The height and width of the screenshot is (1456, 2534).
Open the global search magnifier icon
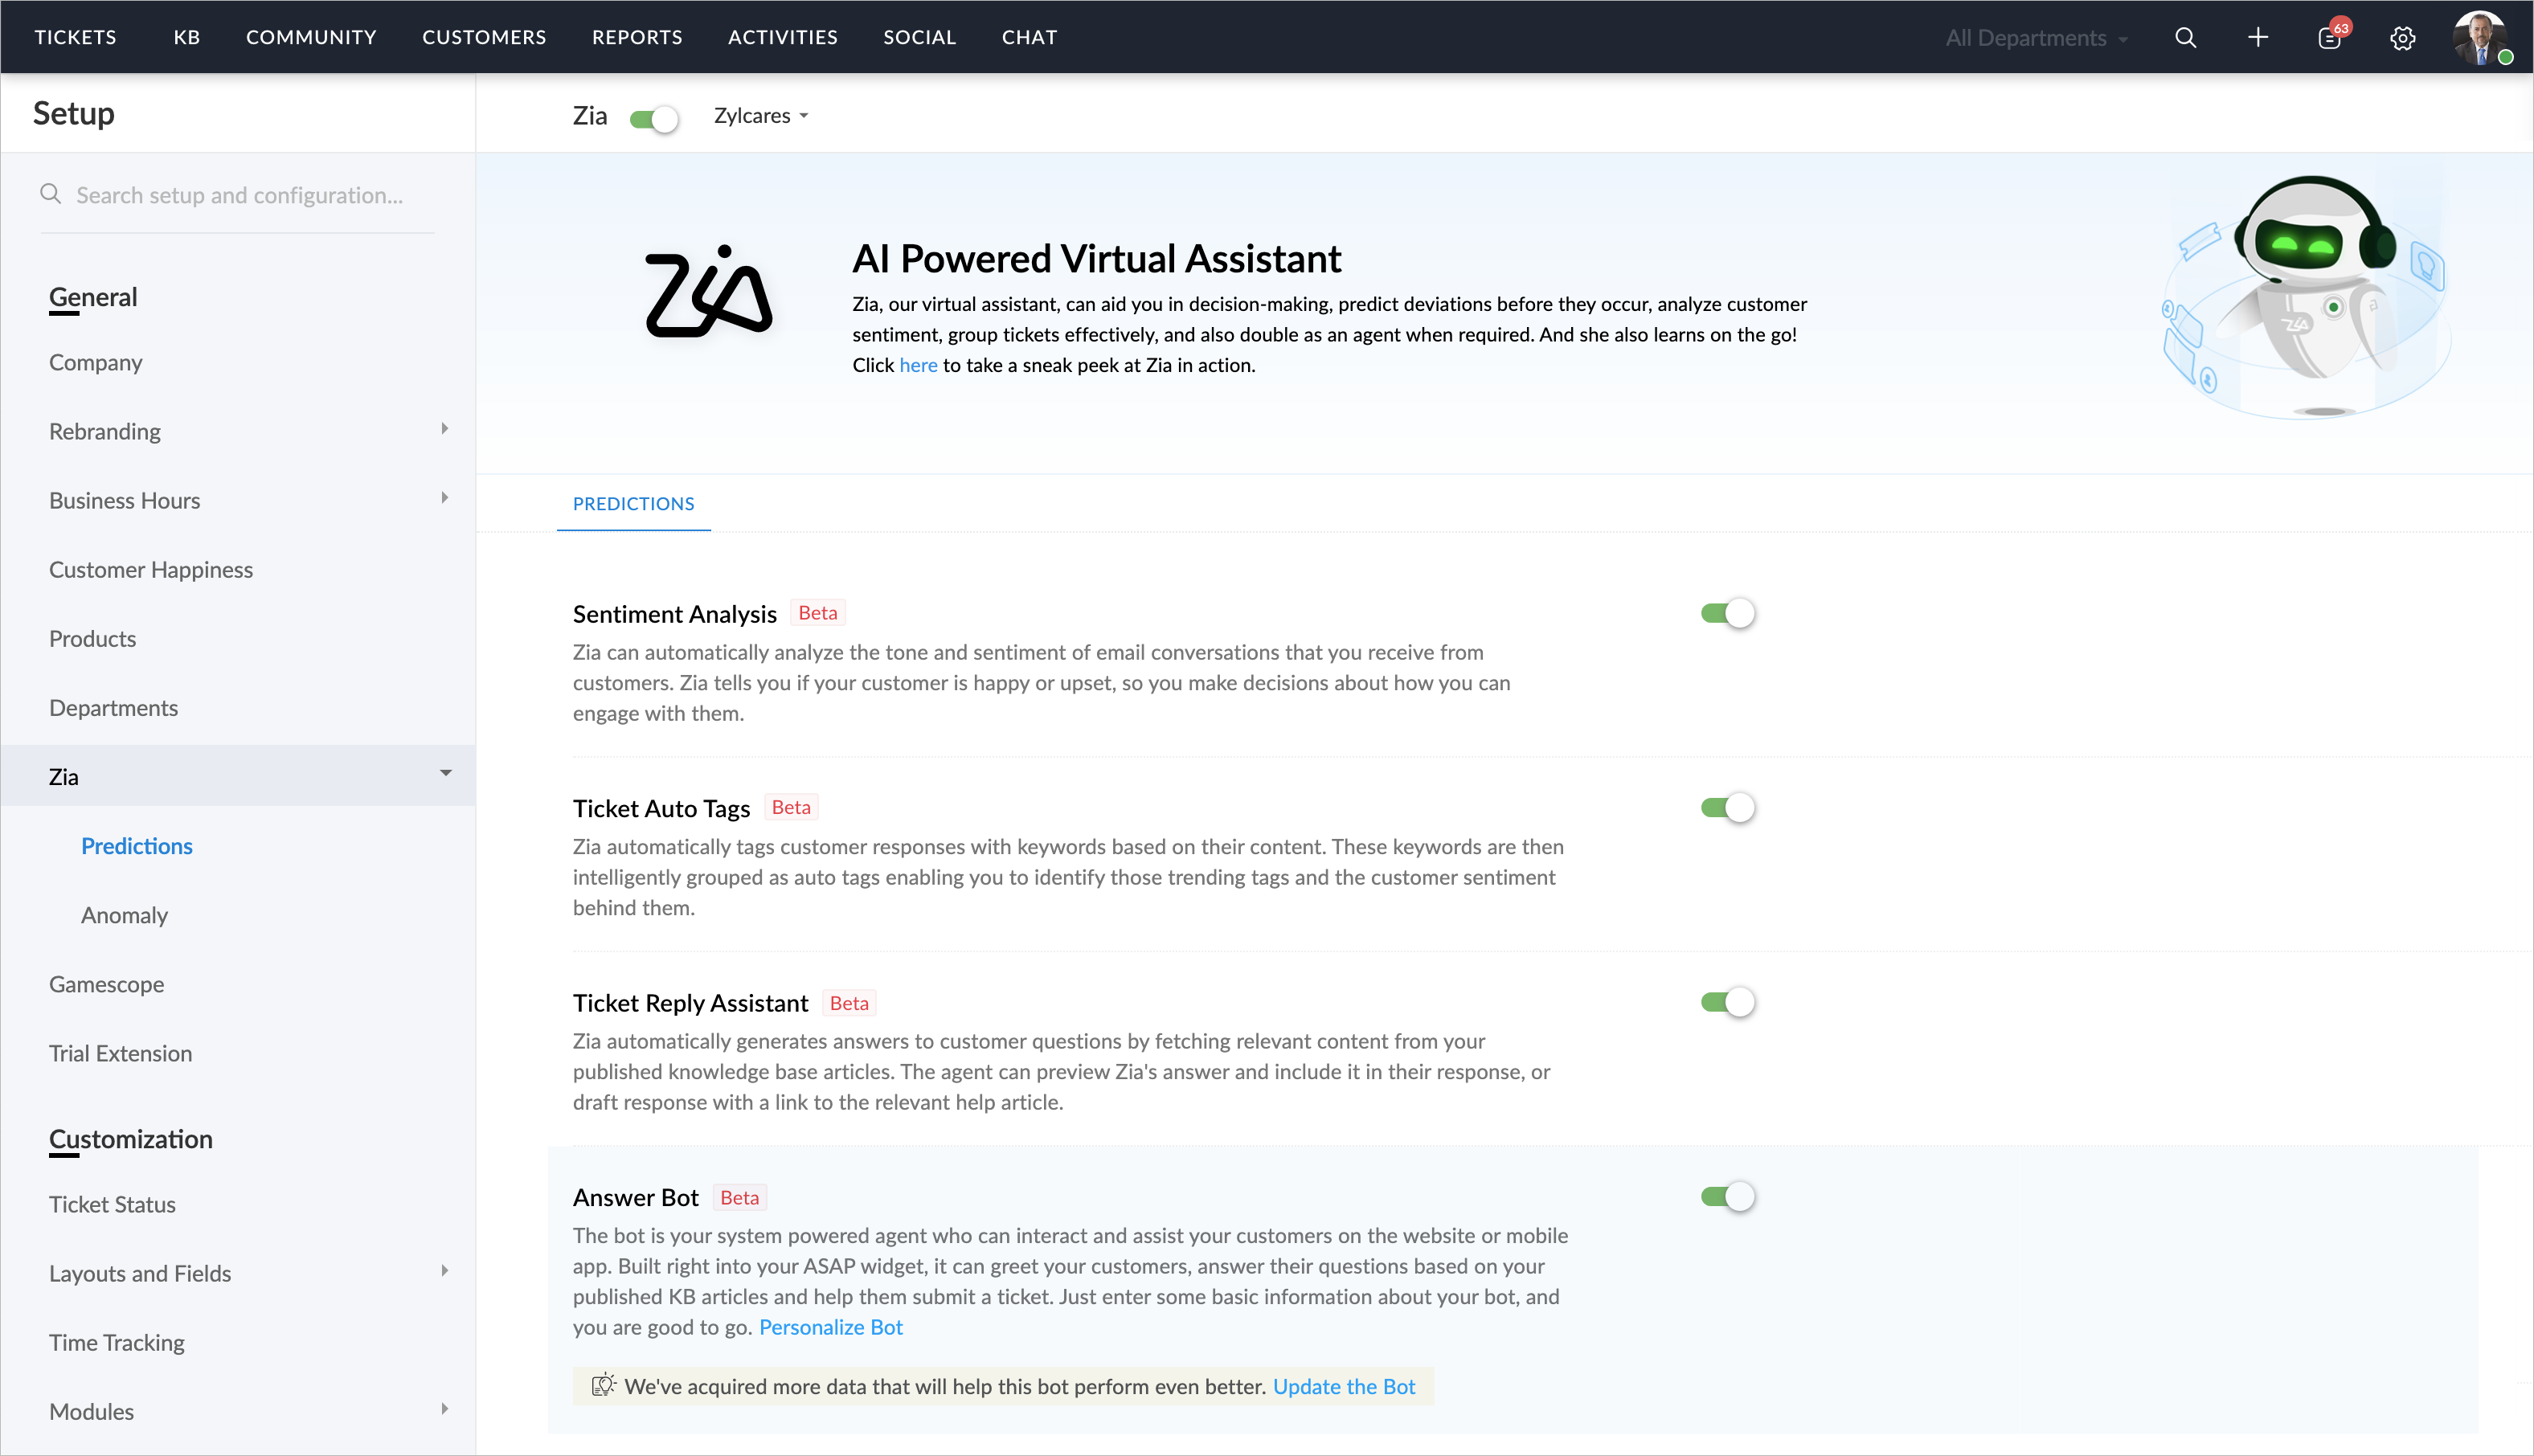2185,38
